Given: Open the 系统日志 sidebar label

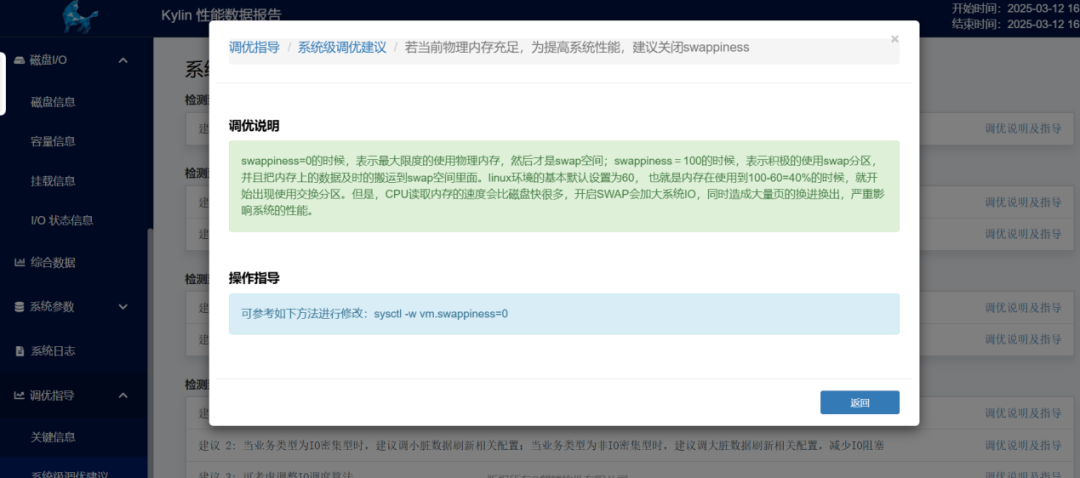Looking at the screenshot, I should [x=53, y=351].
